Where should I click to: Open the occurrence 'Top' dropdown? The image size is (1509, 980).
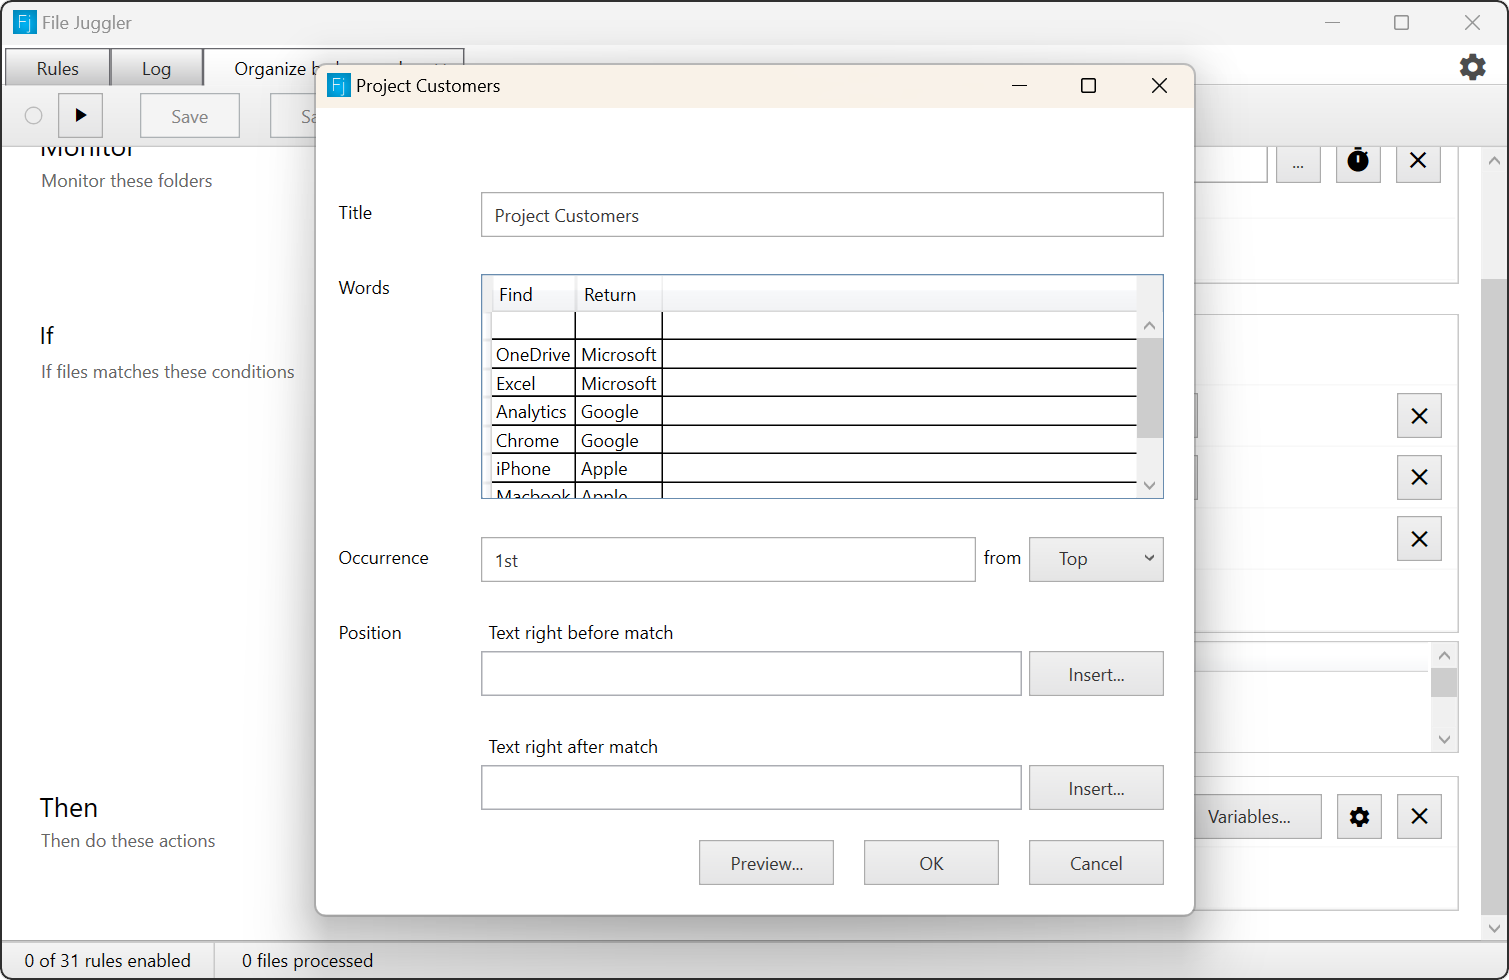[1096, 559]
